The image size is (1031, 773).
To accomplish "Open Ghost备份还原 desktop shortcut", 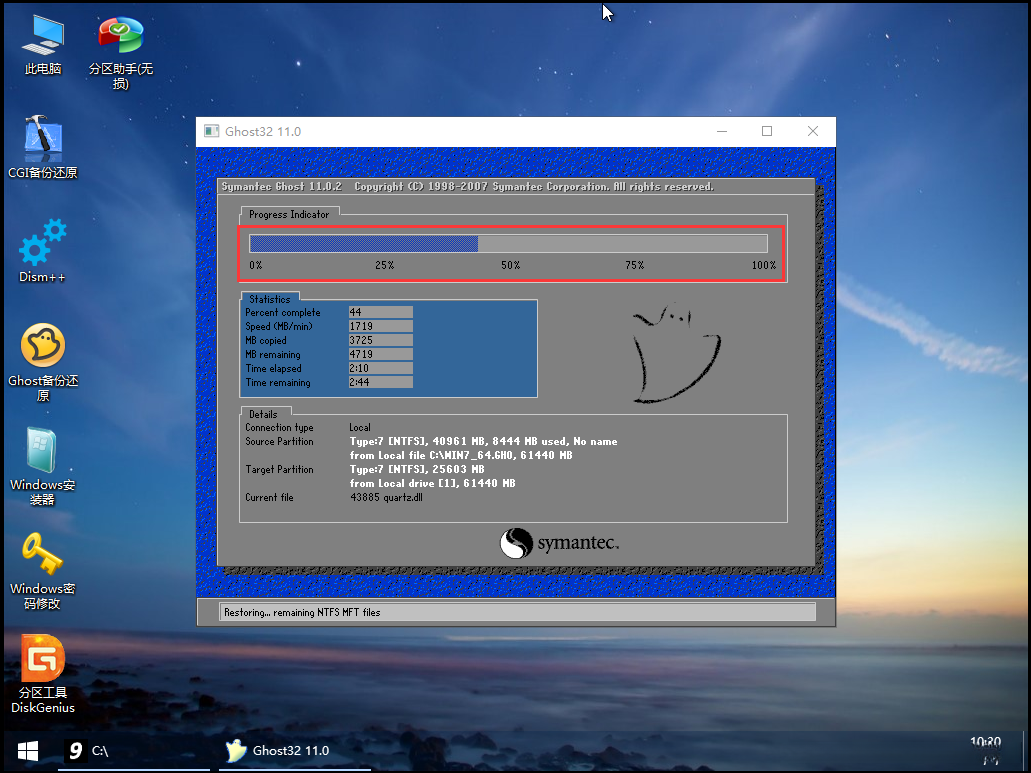I will 43,362.
